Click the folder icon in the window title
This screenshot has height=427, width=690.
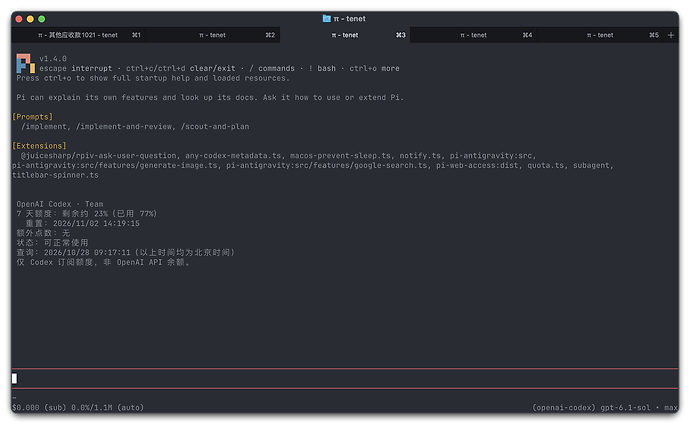coord(326,18)
